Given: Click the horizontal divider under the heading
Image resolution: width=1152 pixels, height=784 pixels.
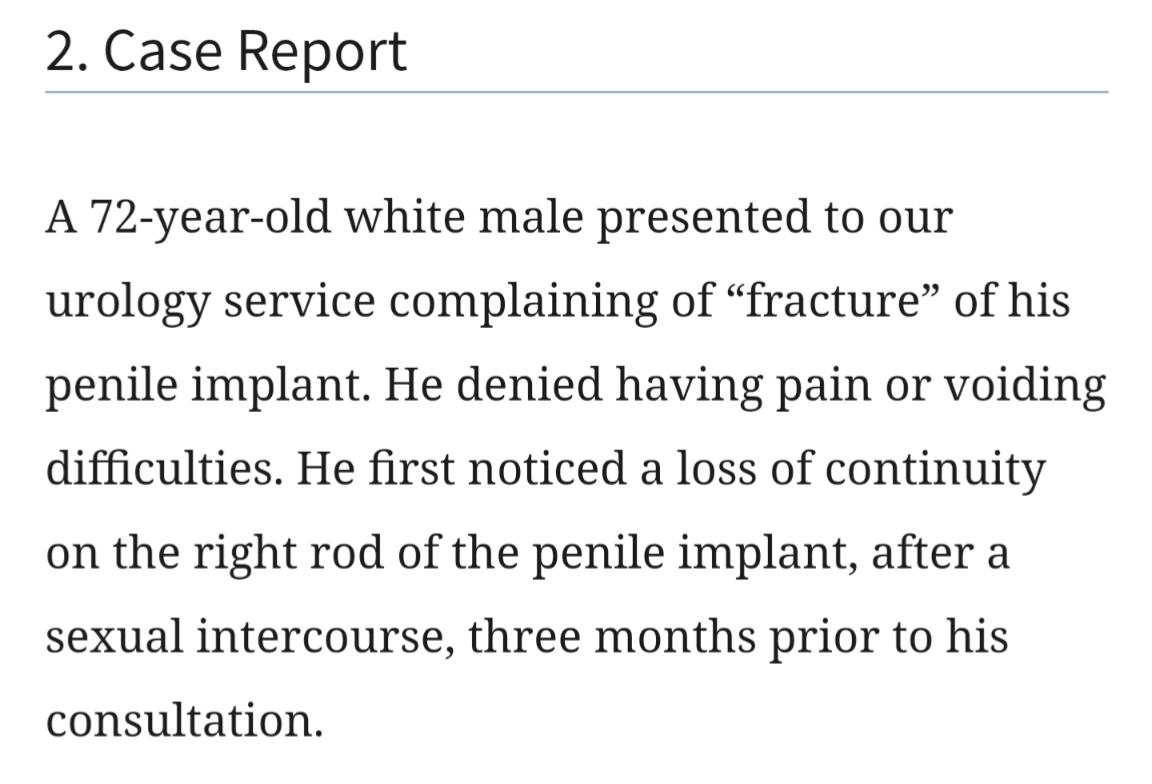Looking at the screenshot, I should click(577, 93).
